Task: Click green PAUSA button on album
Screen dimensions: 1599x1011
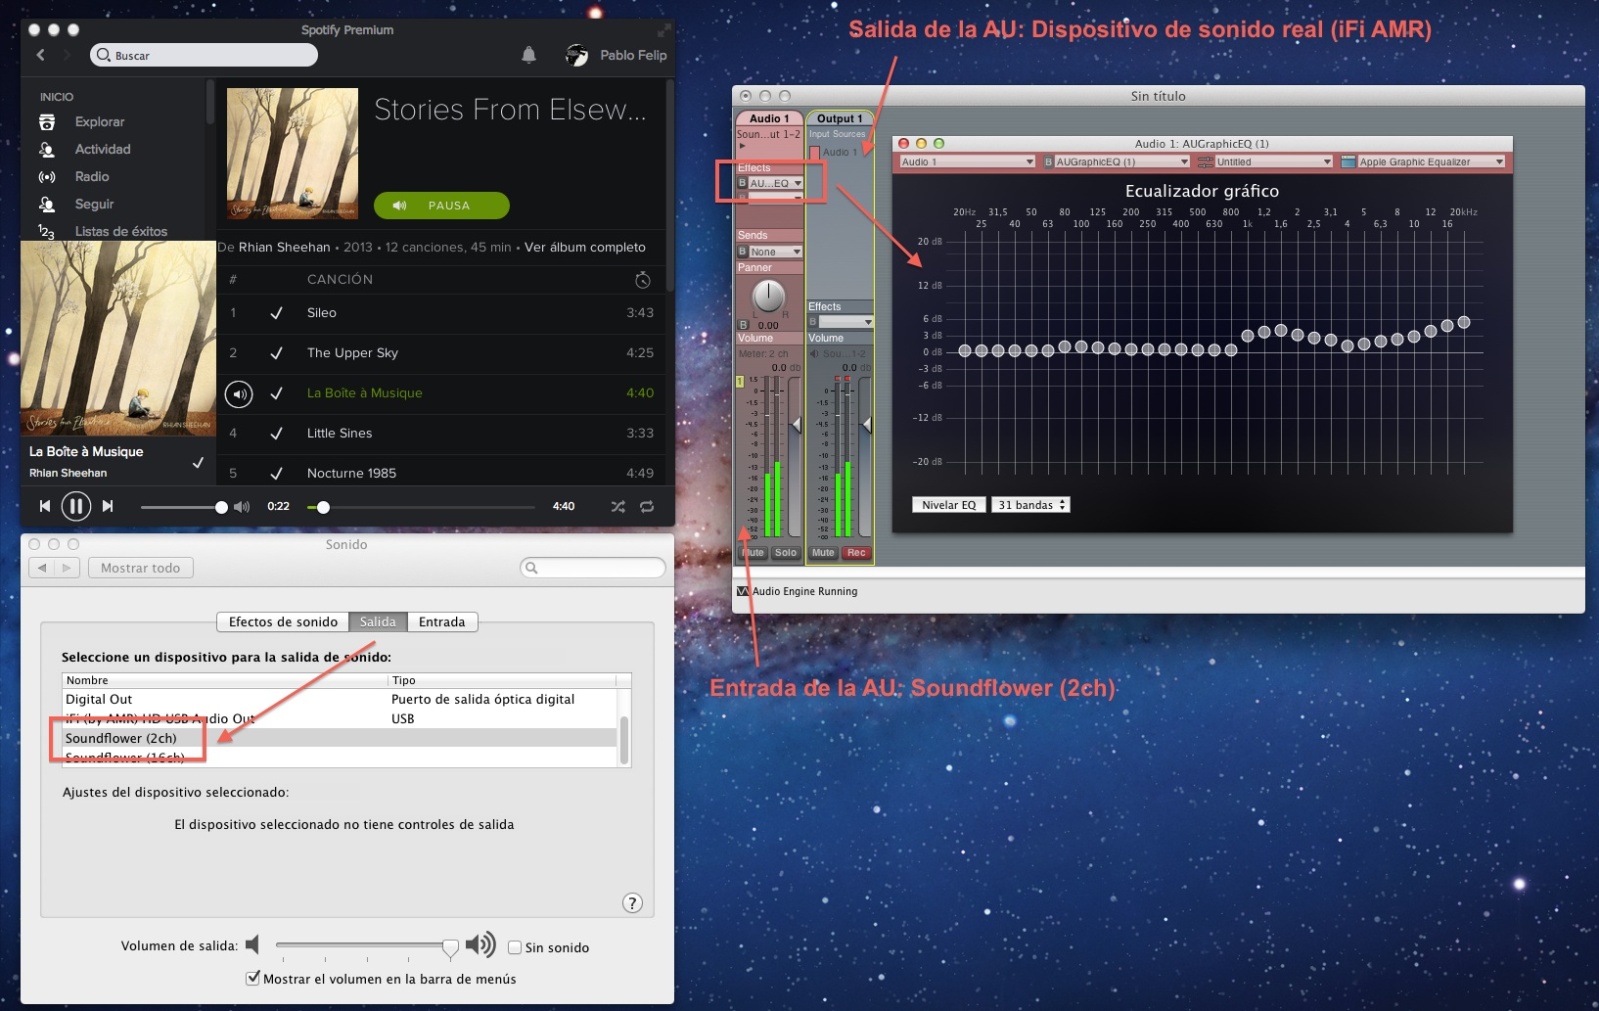Action: 441,205
